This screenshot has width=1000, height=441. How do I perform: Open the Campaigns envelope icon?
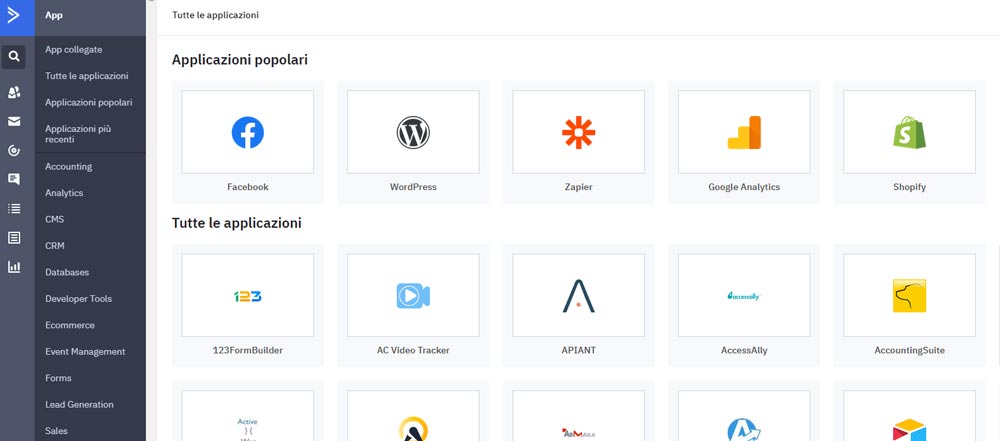(14, 121)
